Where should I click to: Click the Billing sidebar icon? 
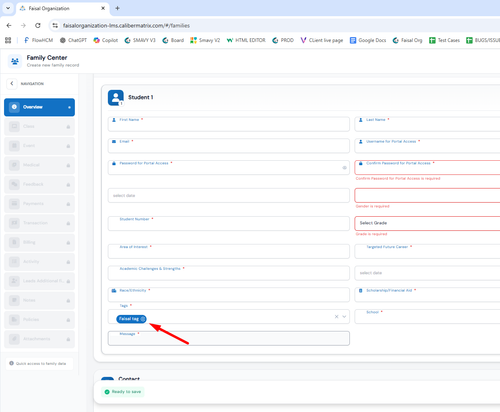pyautogui.click(x=14, y=242)
